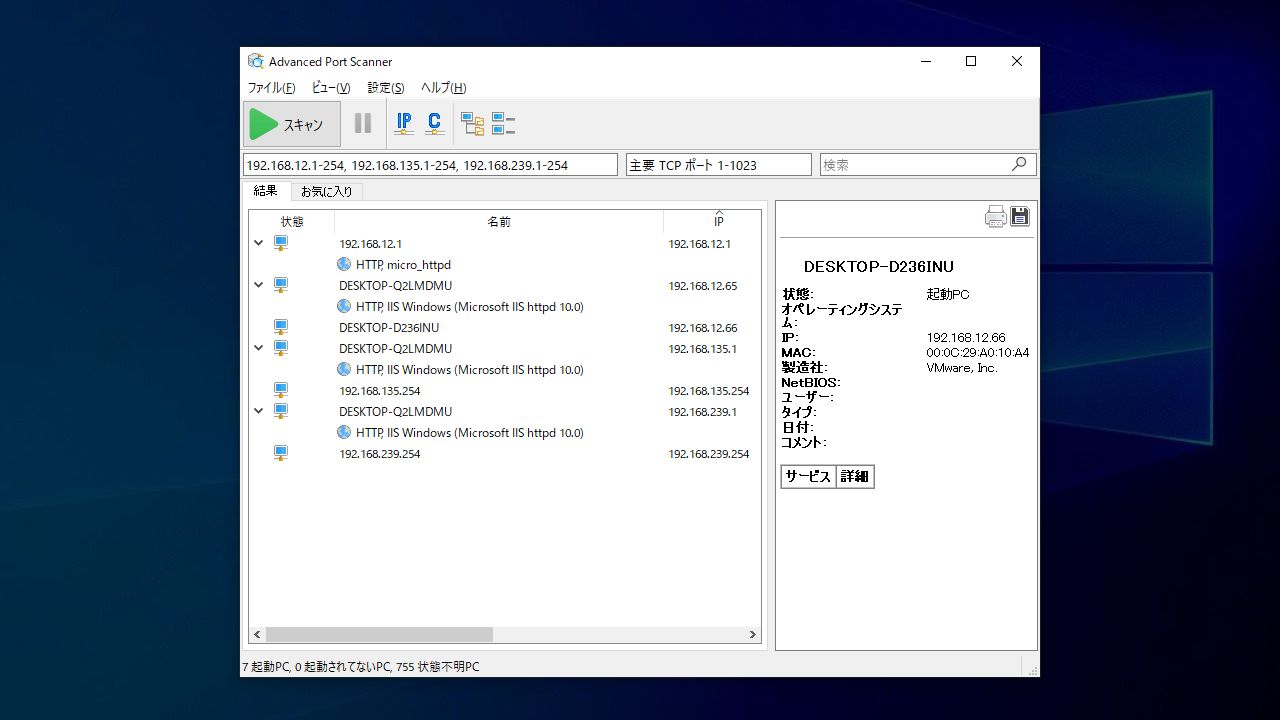
Task: Click computer icon for DESKTOP-D236INU
Action: click(281, 327)
